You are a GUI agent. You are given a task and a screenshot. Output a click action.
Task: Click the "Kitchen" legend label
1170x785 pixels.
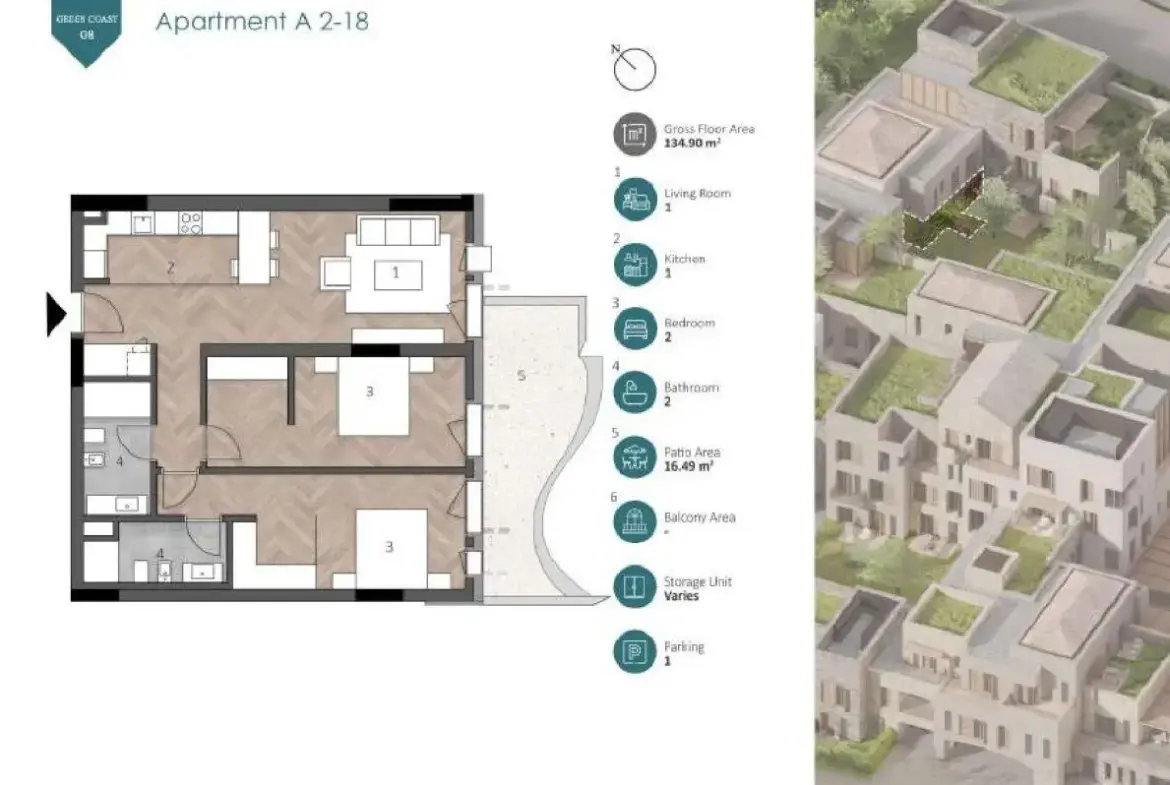(684, 259)
